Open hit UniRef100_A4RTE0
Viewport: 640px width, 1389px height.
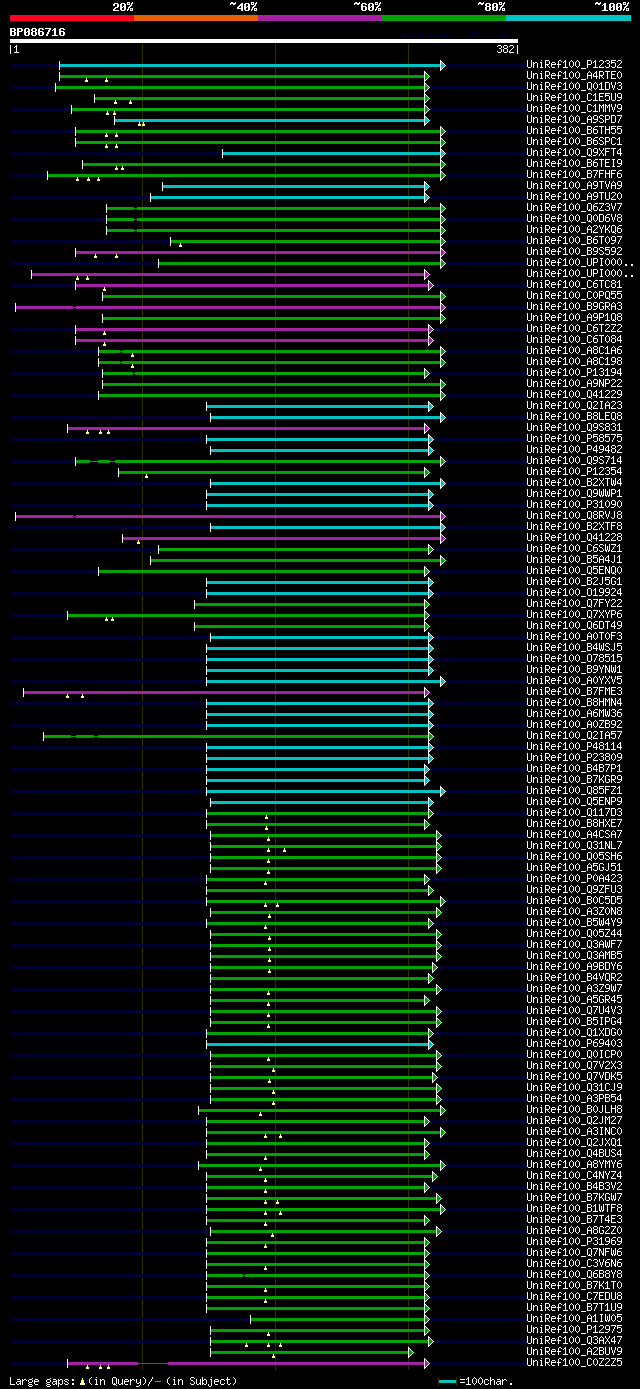point(574,75)
